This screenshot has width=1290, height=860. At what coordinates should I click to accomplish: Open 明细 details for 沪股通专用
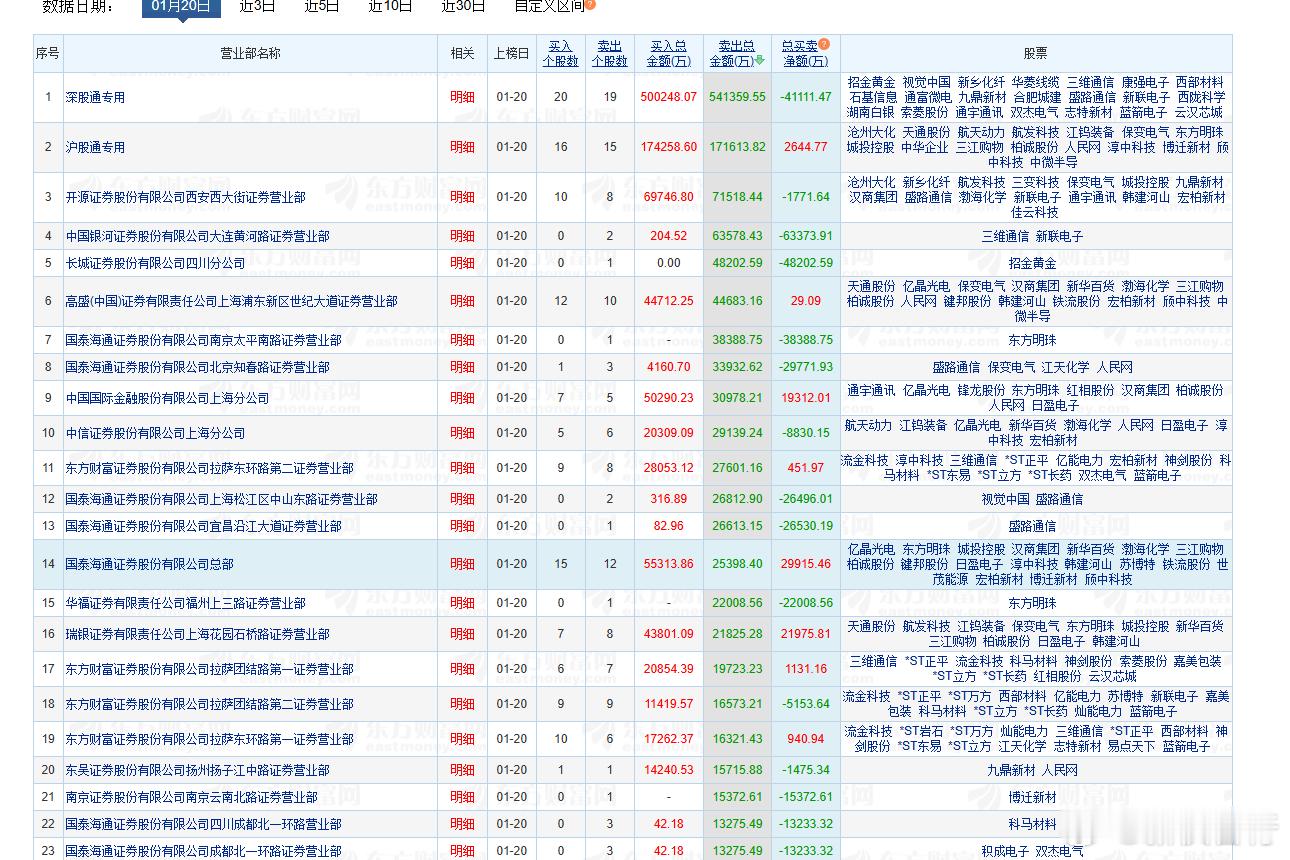click(464, 146)
